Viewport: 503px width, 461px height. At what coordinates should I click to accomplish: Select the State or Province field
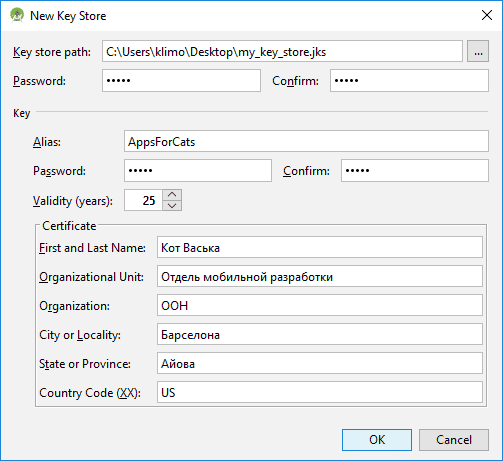click(320, 363)
